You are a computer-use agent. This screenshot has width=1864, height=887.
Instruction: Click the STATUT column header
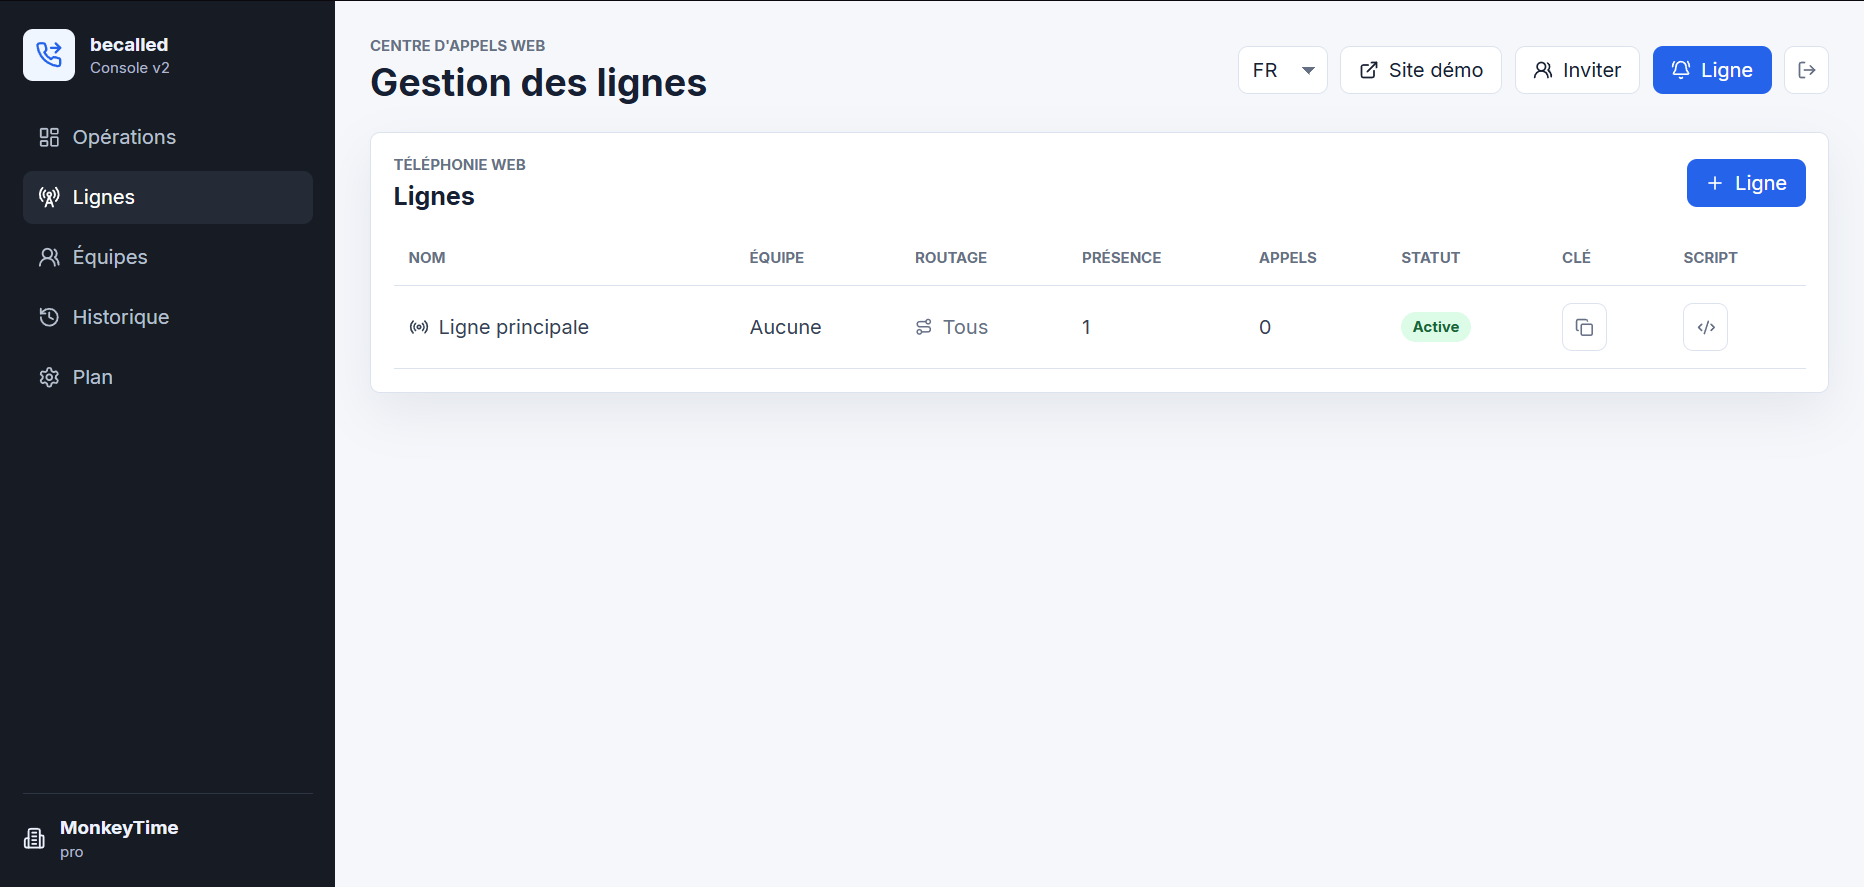(x=1430, y=258)
